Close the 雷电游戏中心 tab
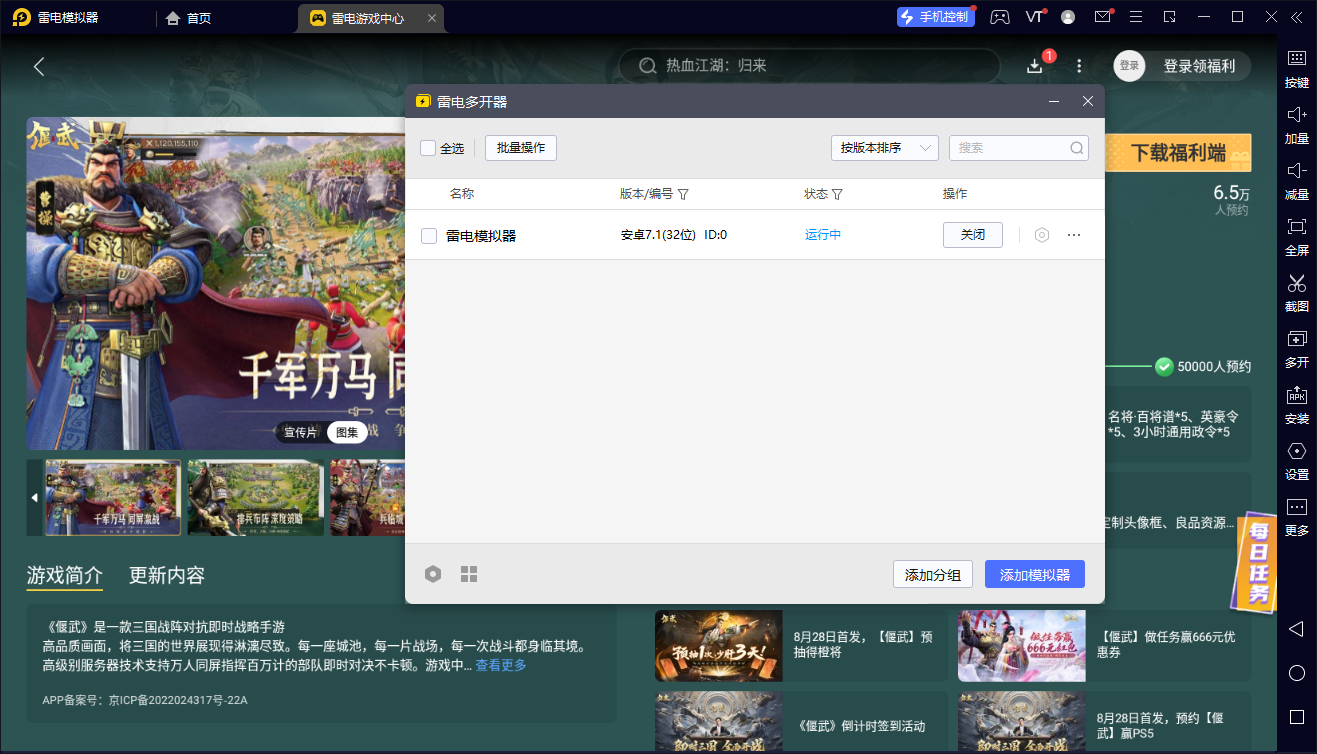 pyautogui.click(x=431, y=18)
